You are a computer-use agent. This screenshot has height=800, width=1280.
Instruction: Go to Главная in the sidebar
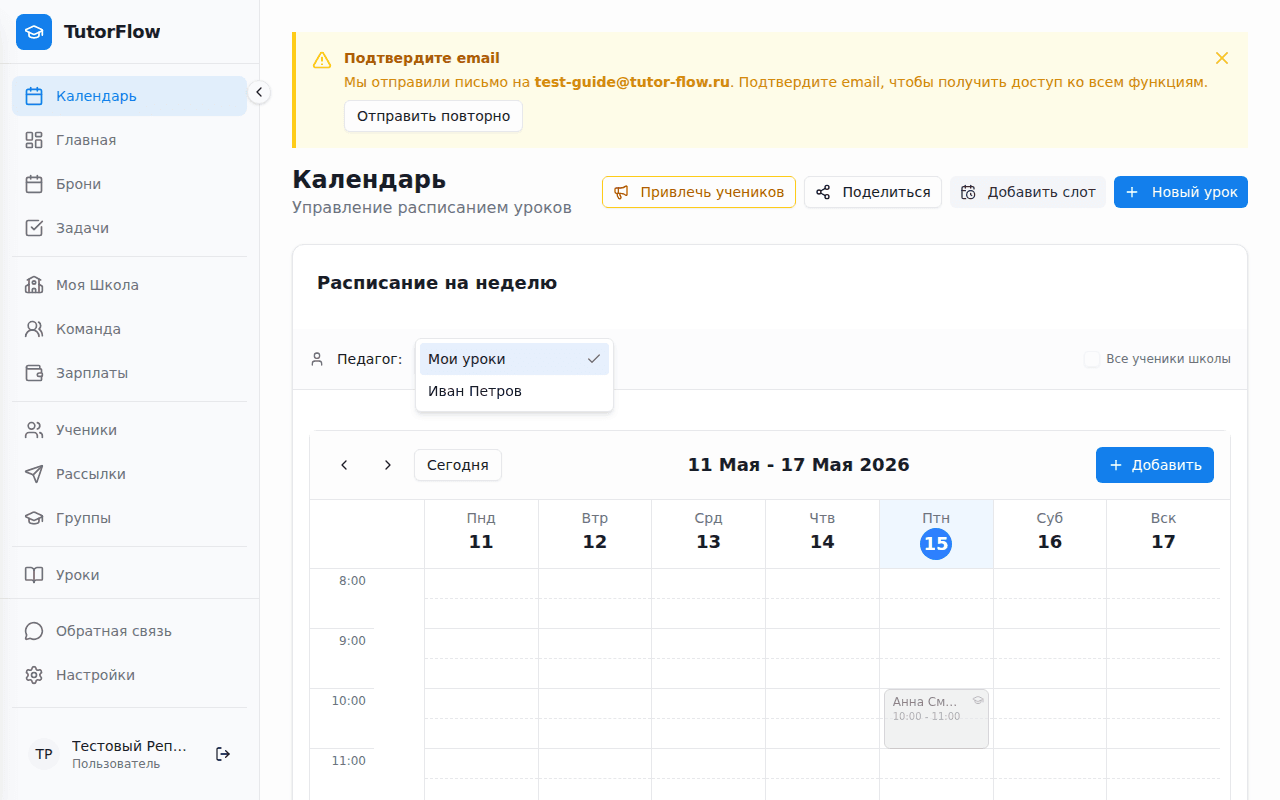click(x=129, y=140)
